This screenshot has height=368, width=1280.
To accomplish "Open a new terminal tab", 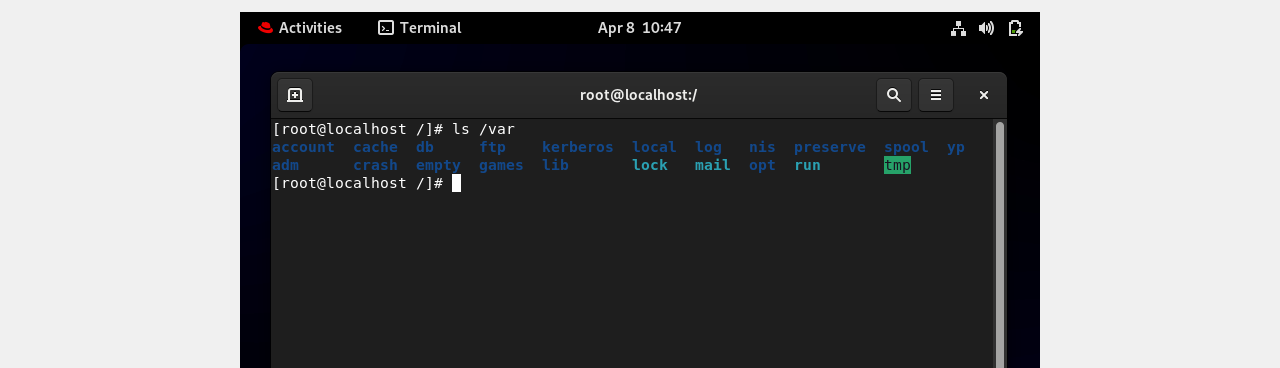I will tap(295, 95).
